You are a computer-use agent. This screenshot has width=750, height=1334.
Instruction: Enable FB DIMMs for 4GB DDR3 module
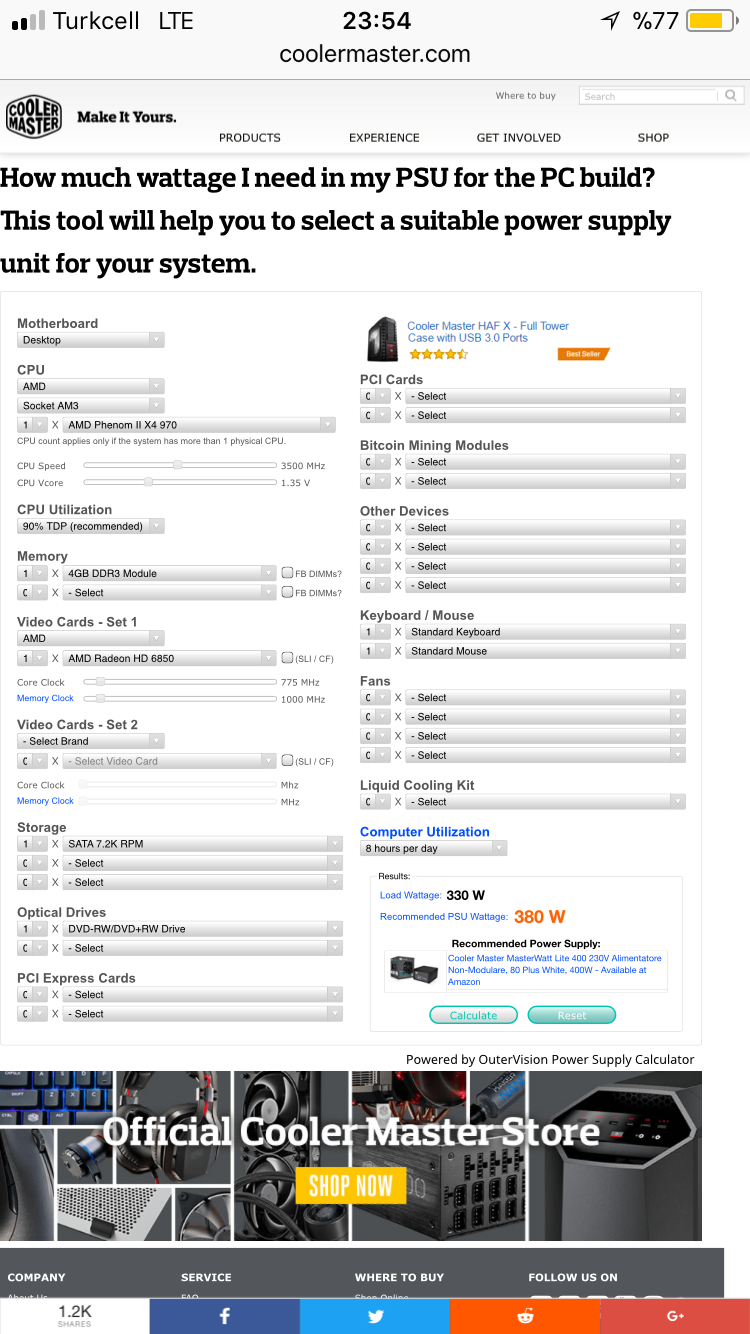coord(287,574)
